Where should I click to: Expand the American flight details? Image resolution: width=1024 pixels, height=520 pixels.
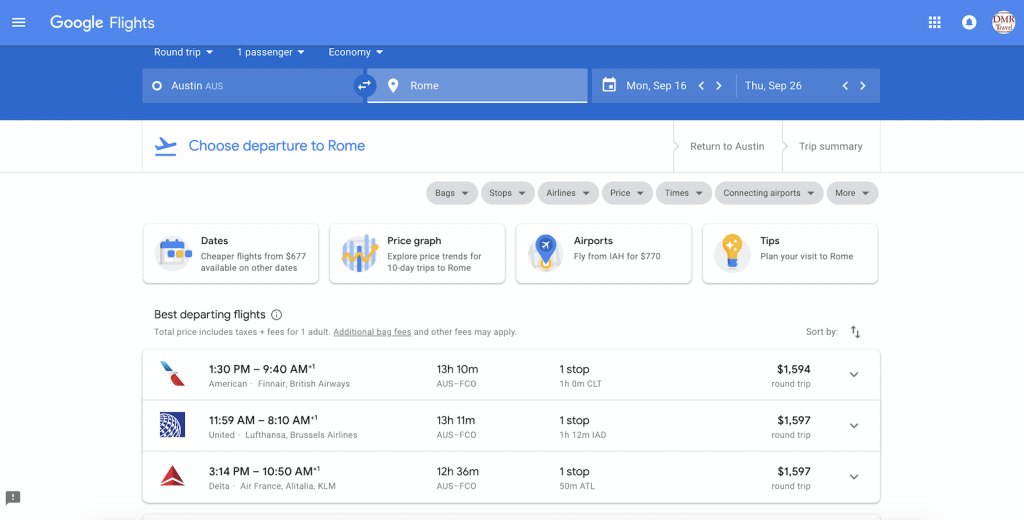853,375
